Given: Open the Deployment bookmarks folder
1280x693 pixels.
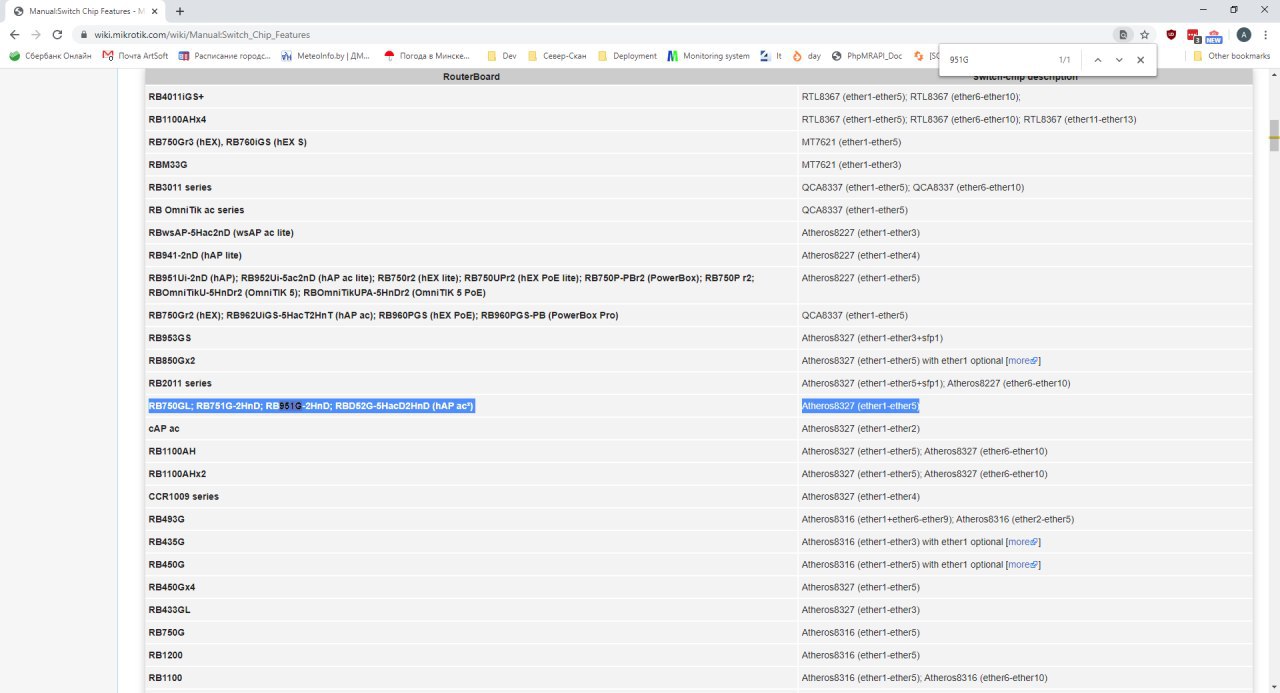Looking at the screenshot, I should [x=627, y=56].
